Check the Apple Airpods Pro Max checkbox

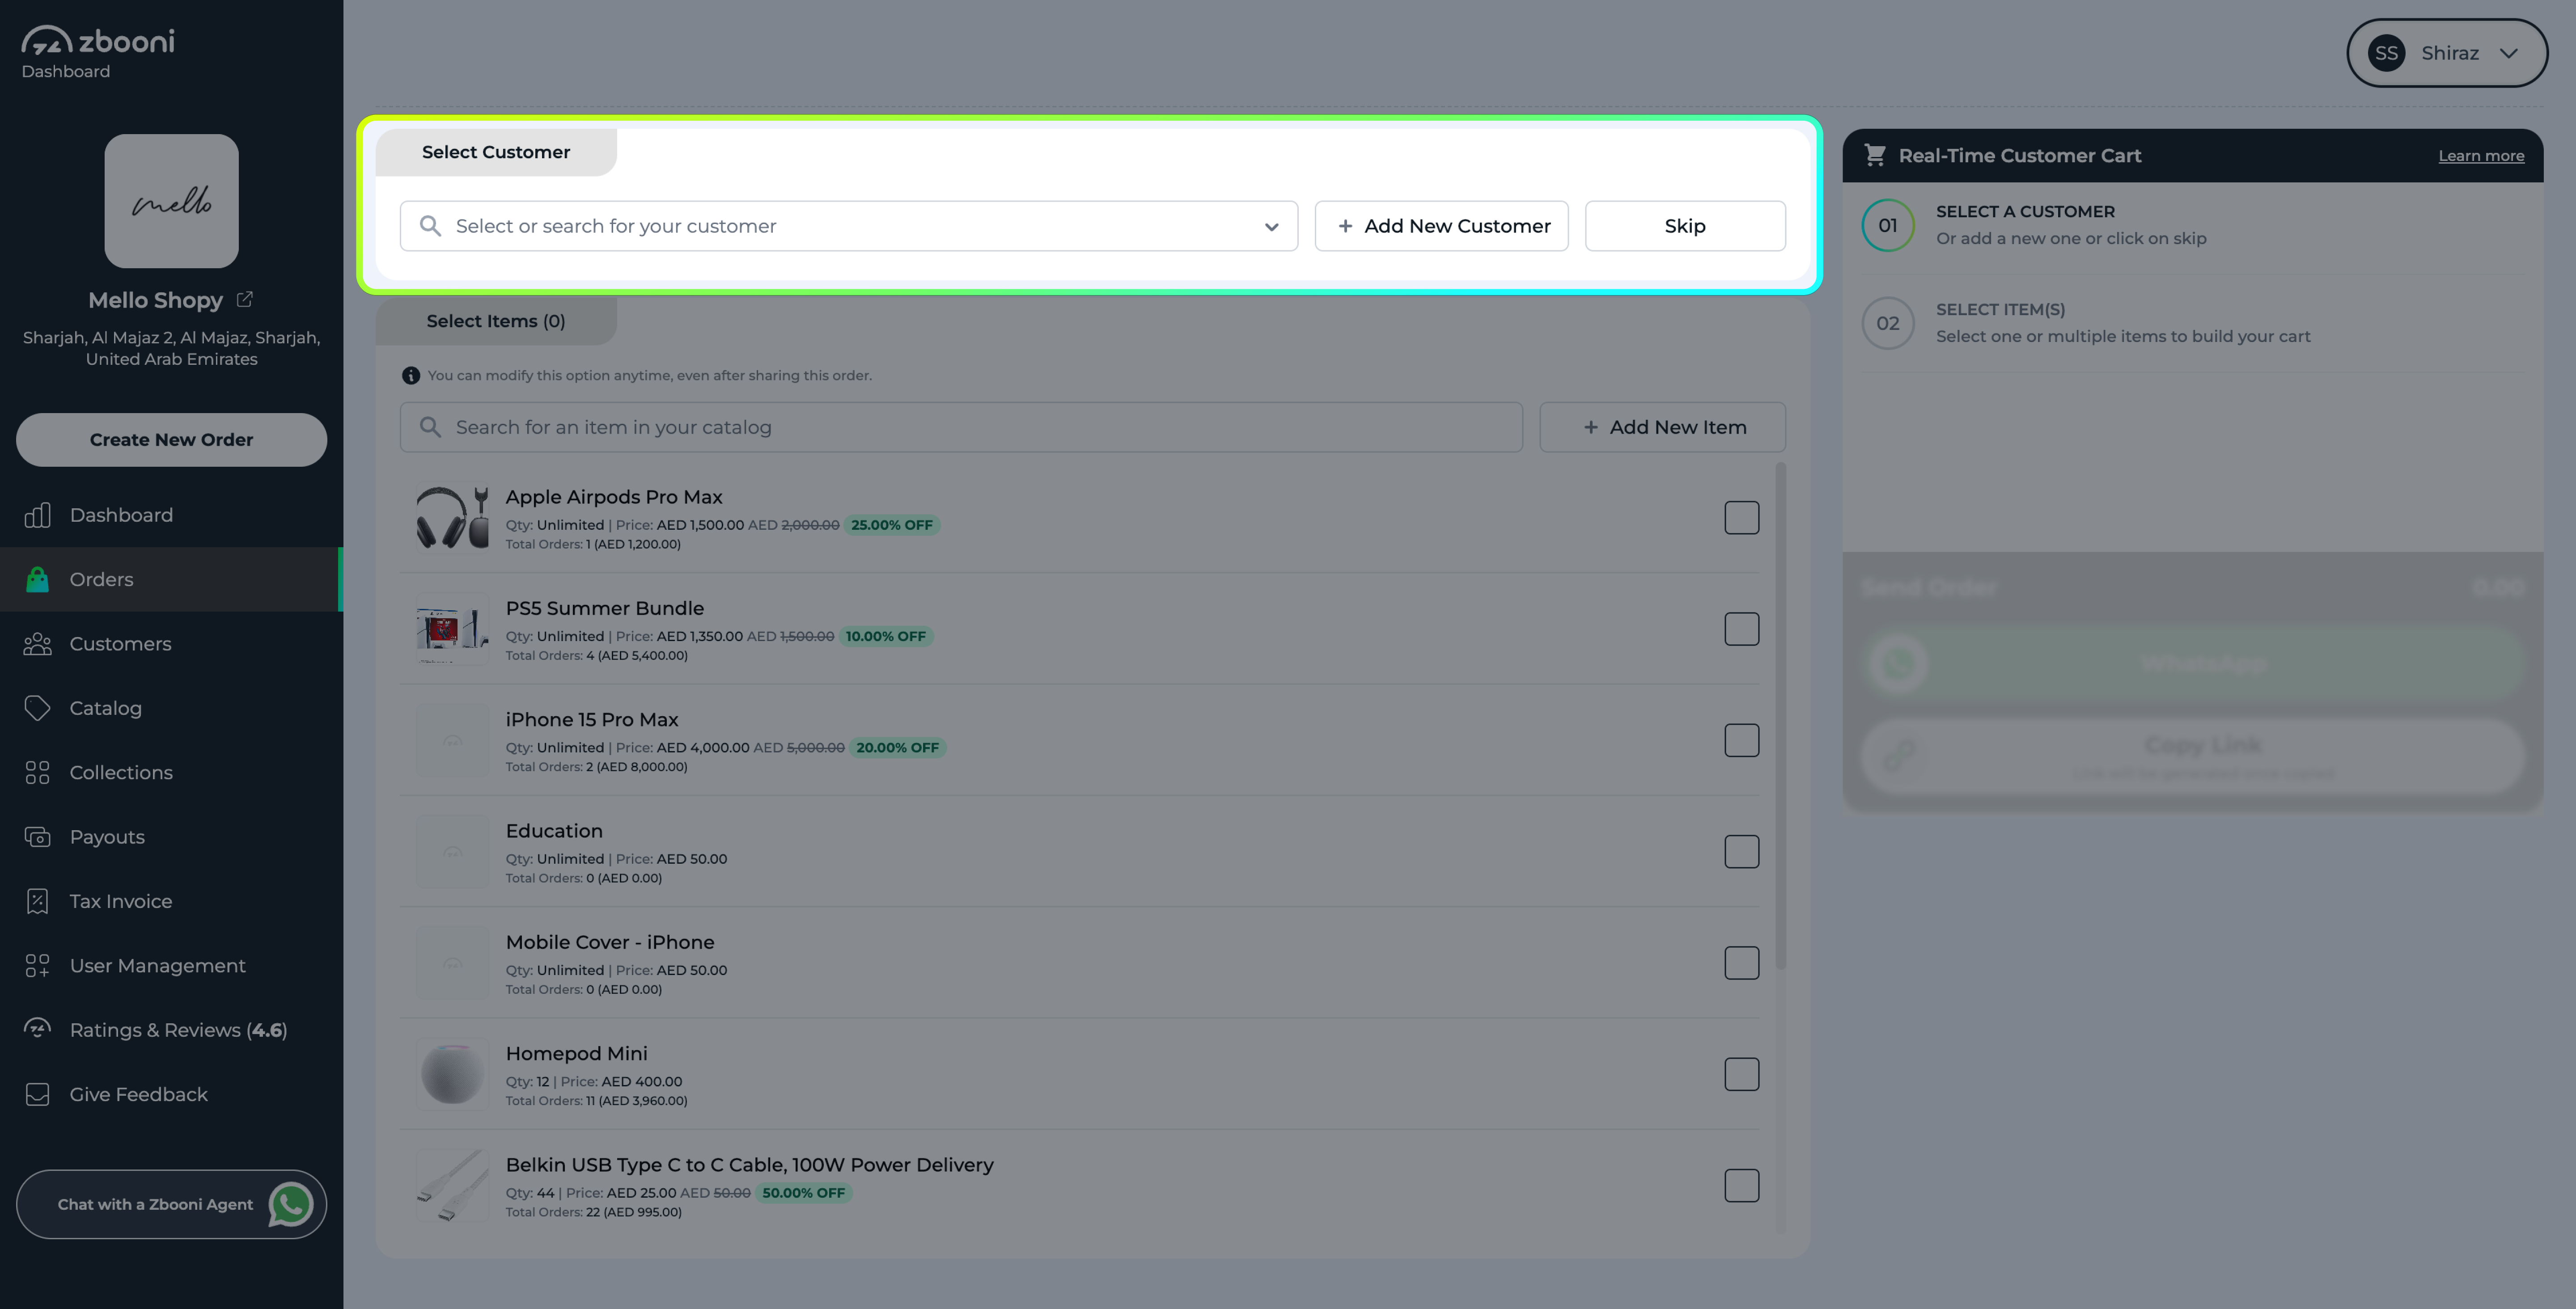[1741, 518]
